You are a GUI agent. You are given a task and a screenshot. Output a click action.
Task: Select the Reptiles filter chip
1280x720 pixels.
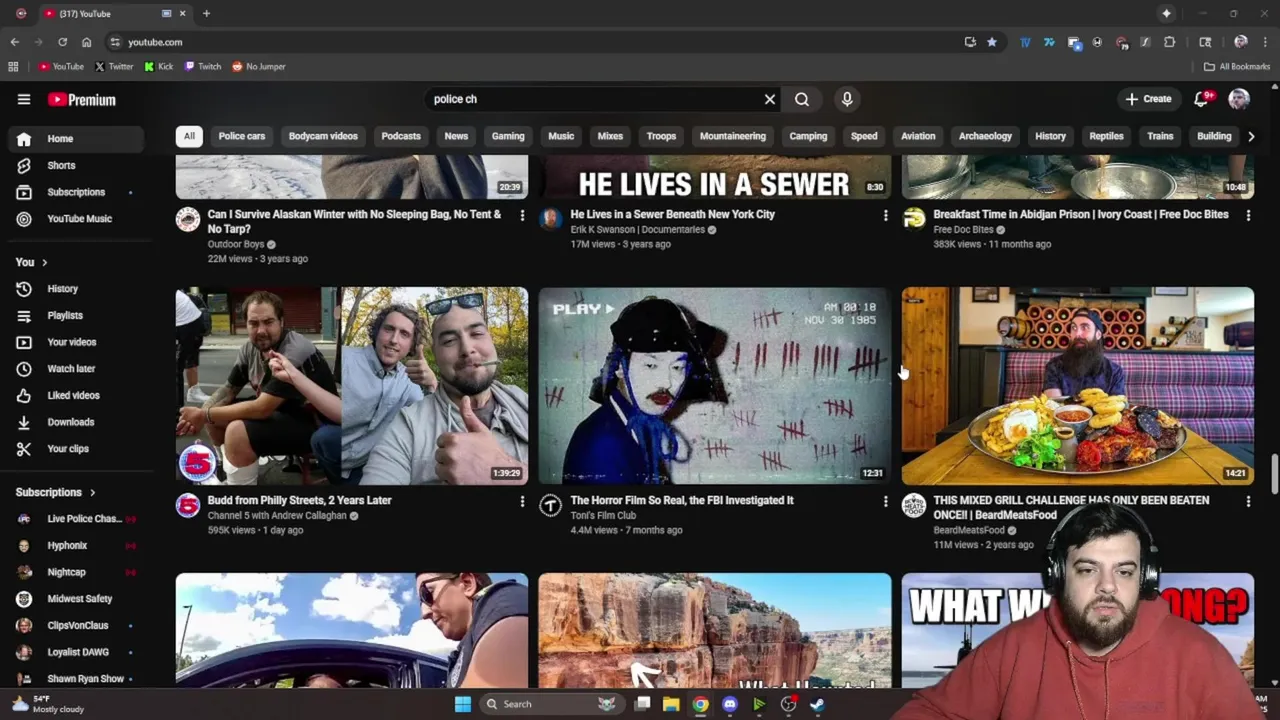click(1106, 136)
